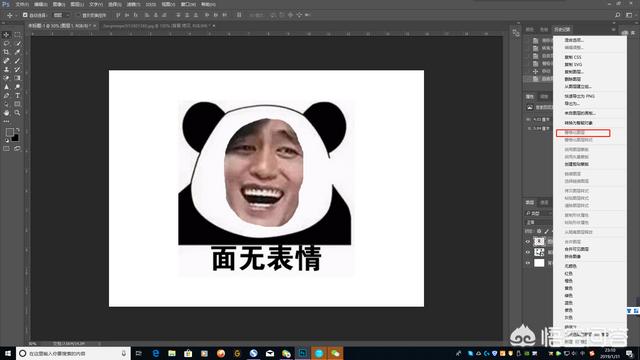
Task: Hide the top layer with eye icon
Action: click(x=528, y=242)
